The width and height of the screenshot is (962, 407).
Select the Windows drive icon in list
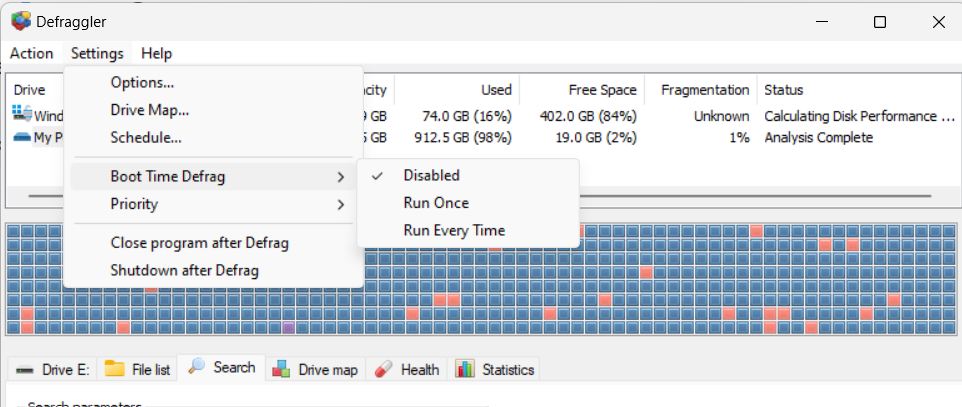click(x=22, y=115)
